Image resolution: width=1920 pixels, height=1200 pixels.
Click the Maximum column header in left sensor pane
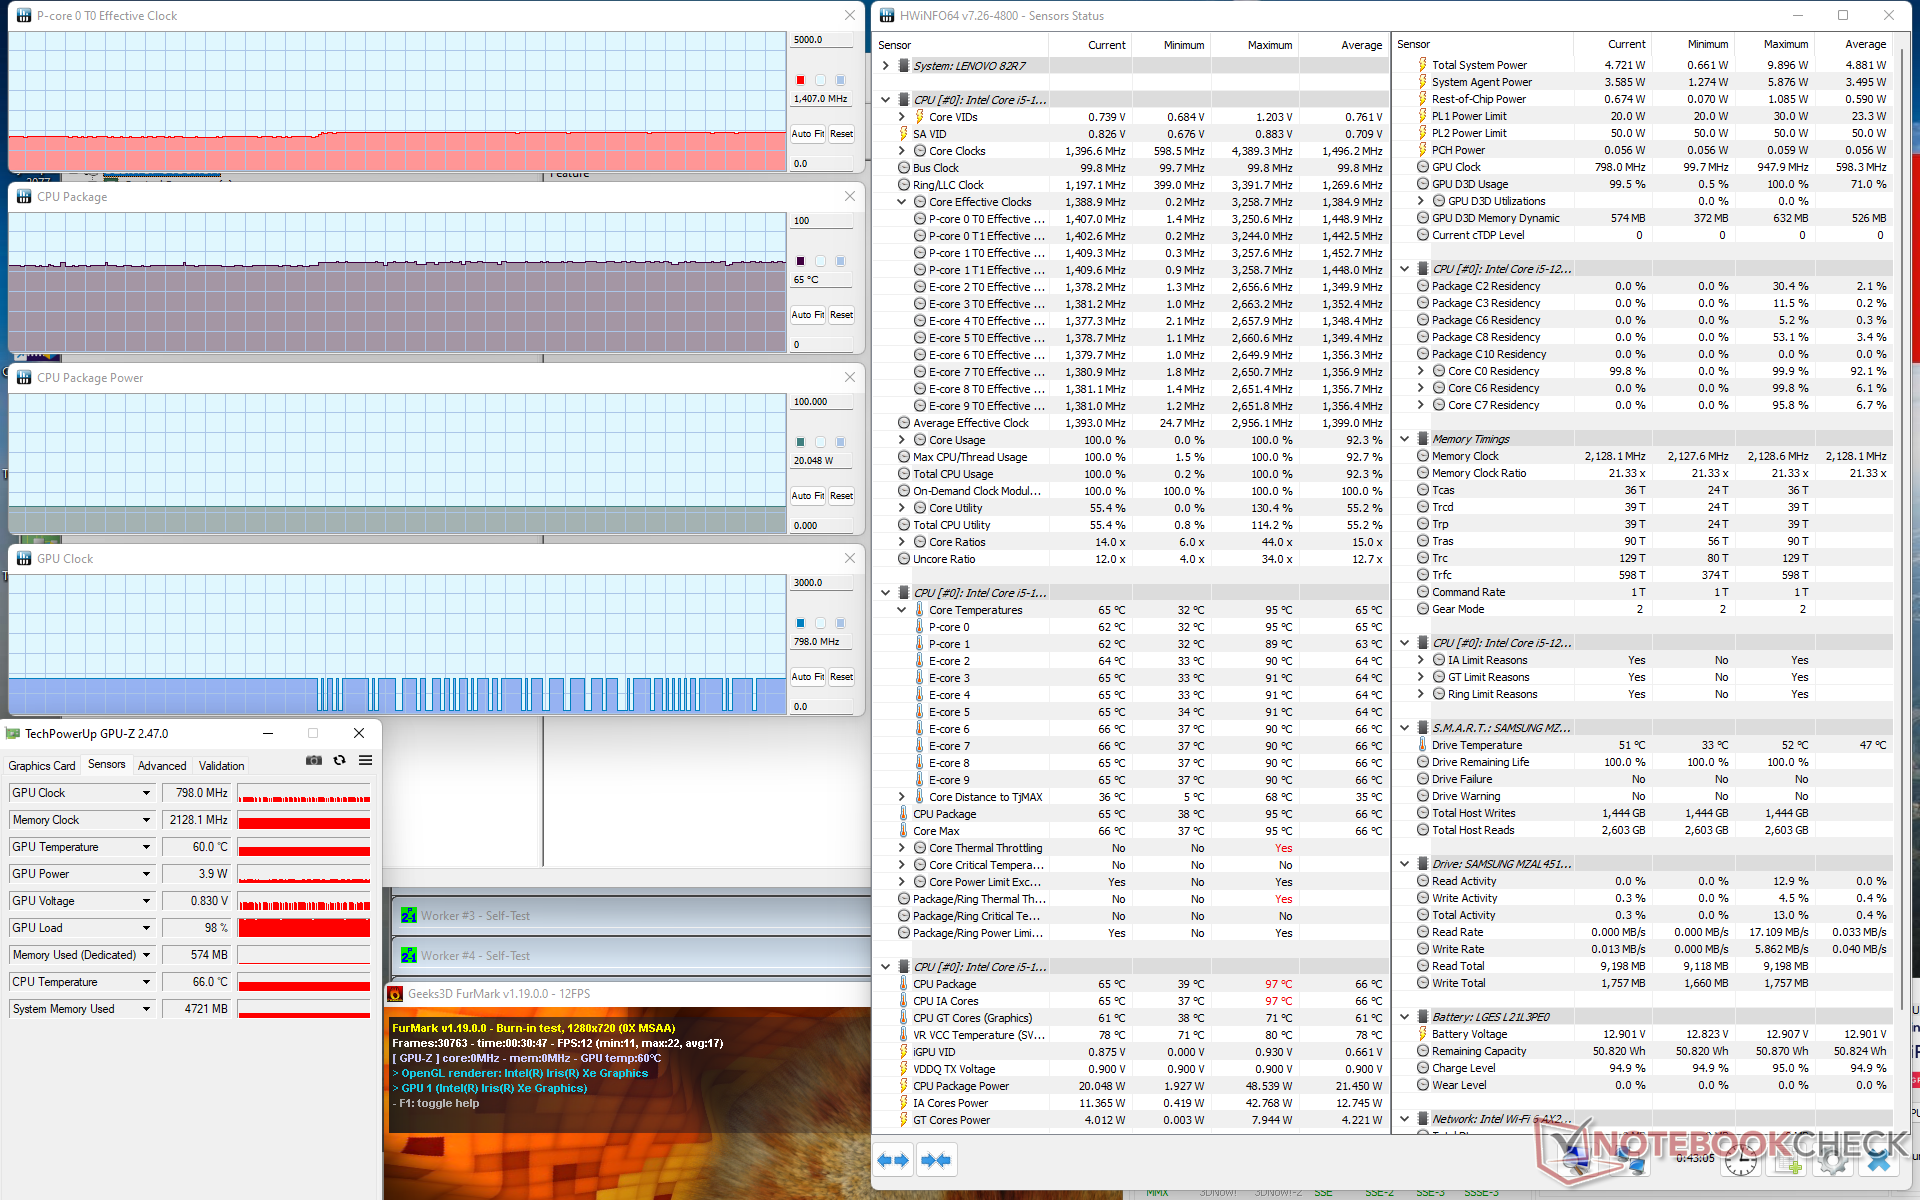1254,45
